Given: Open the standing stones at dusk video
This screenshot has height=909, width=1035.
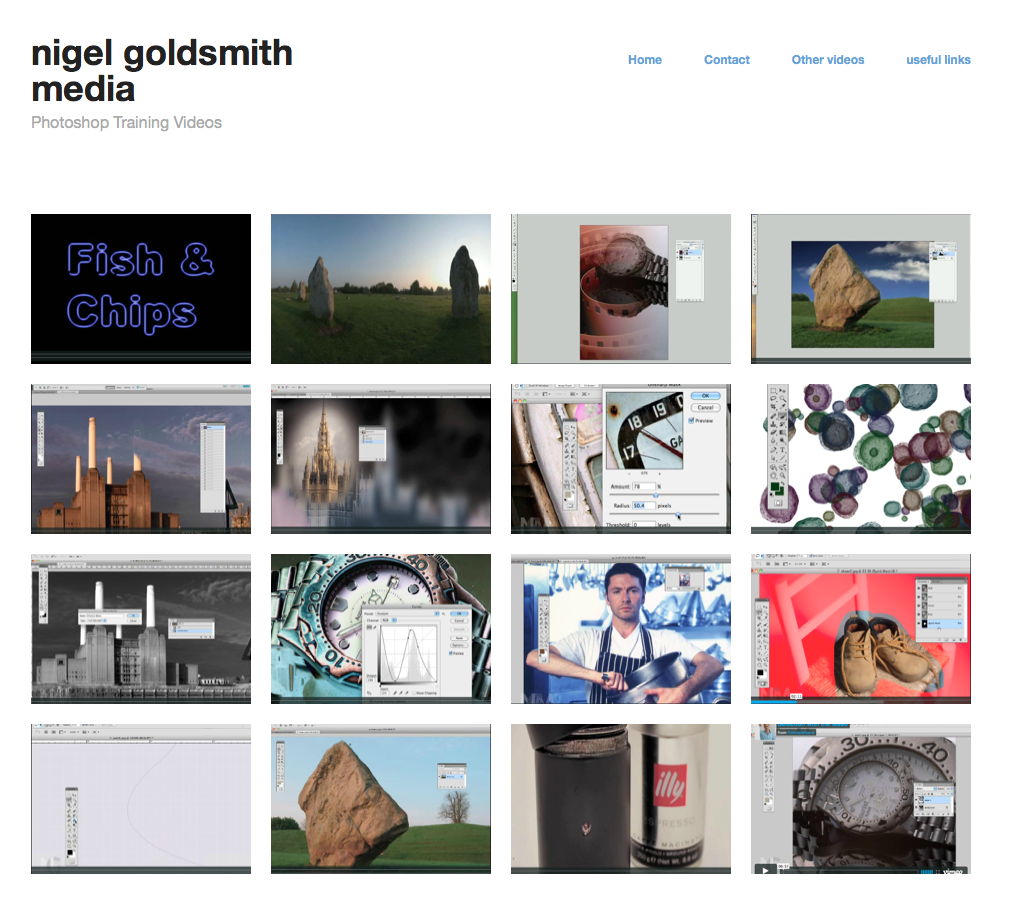Looking at the screenshot, I should pos(381,288).
